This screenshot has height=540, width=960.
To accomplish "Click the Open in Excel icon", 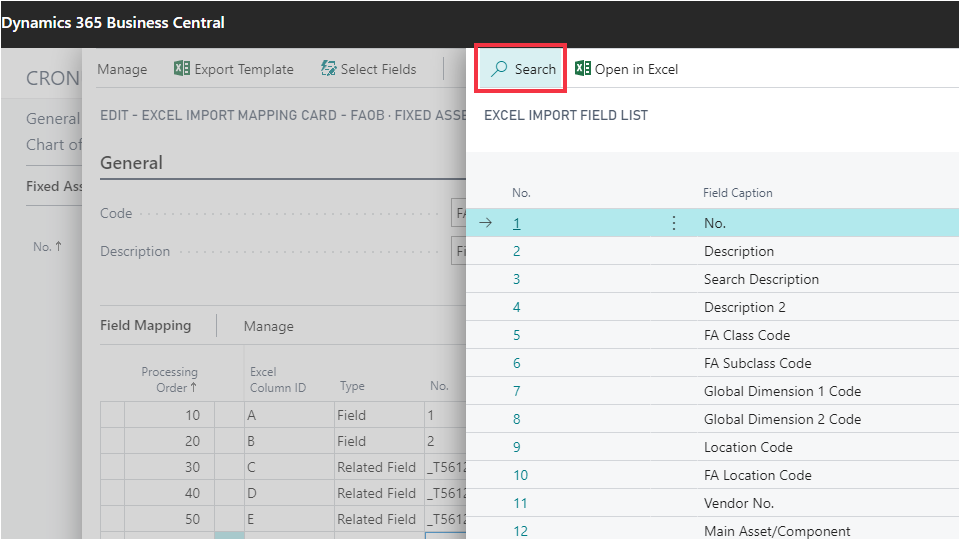I will (x=583, y=69).
